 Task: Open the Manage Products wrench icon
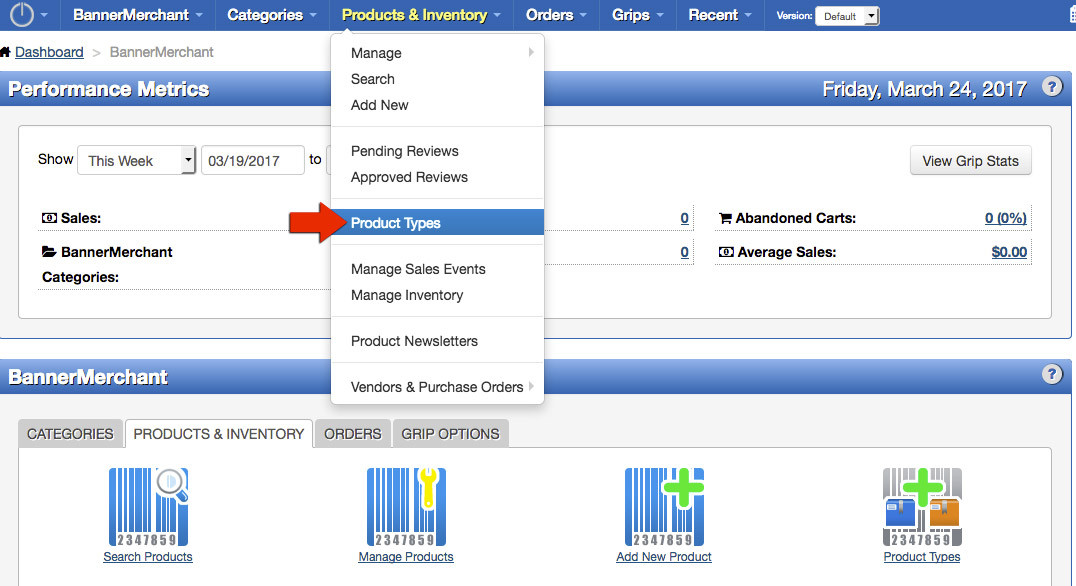point(406,506)
